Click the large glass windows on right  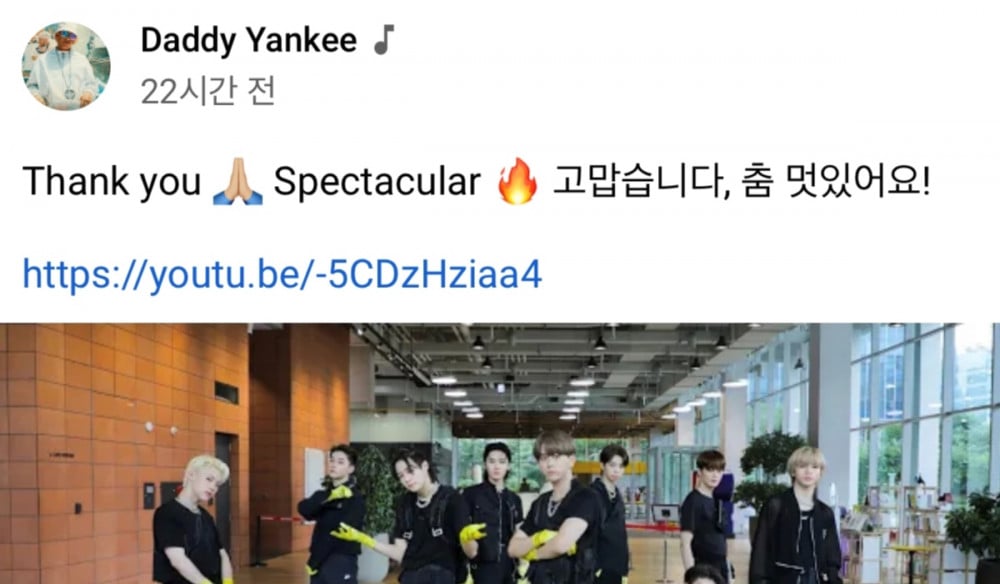point(924,415)
